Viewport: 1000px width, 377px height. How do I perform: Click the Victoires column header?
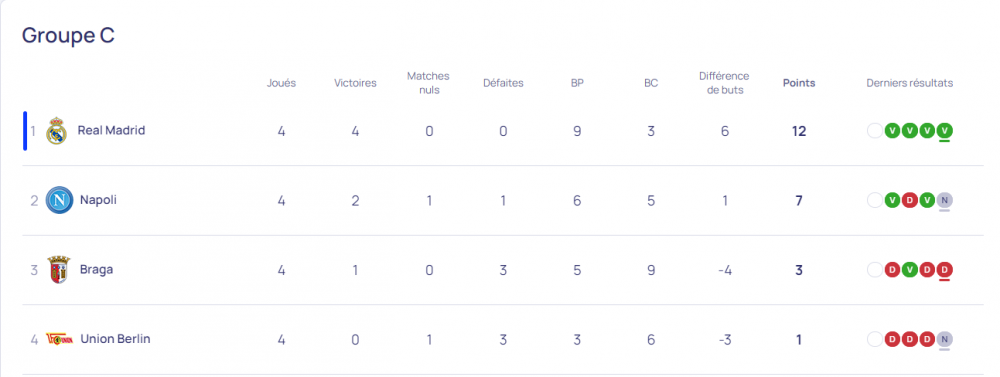click(x=355, y=83)
